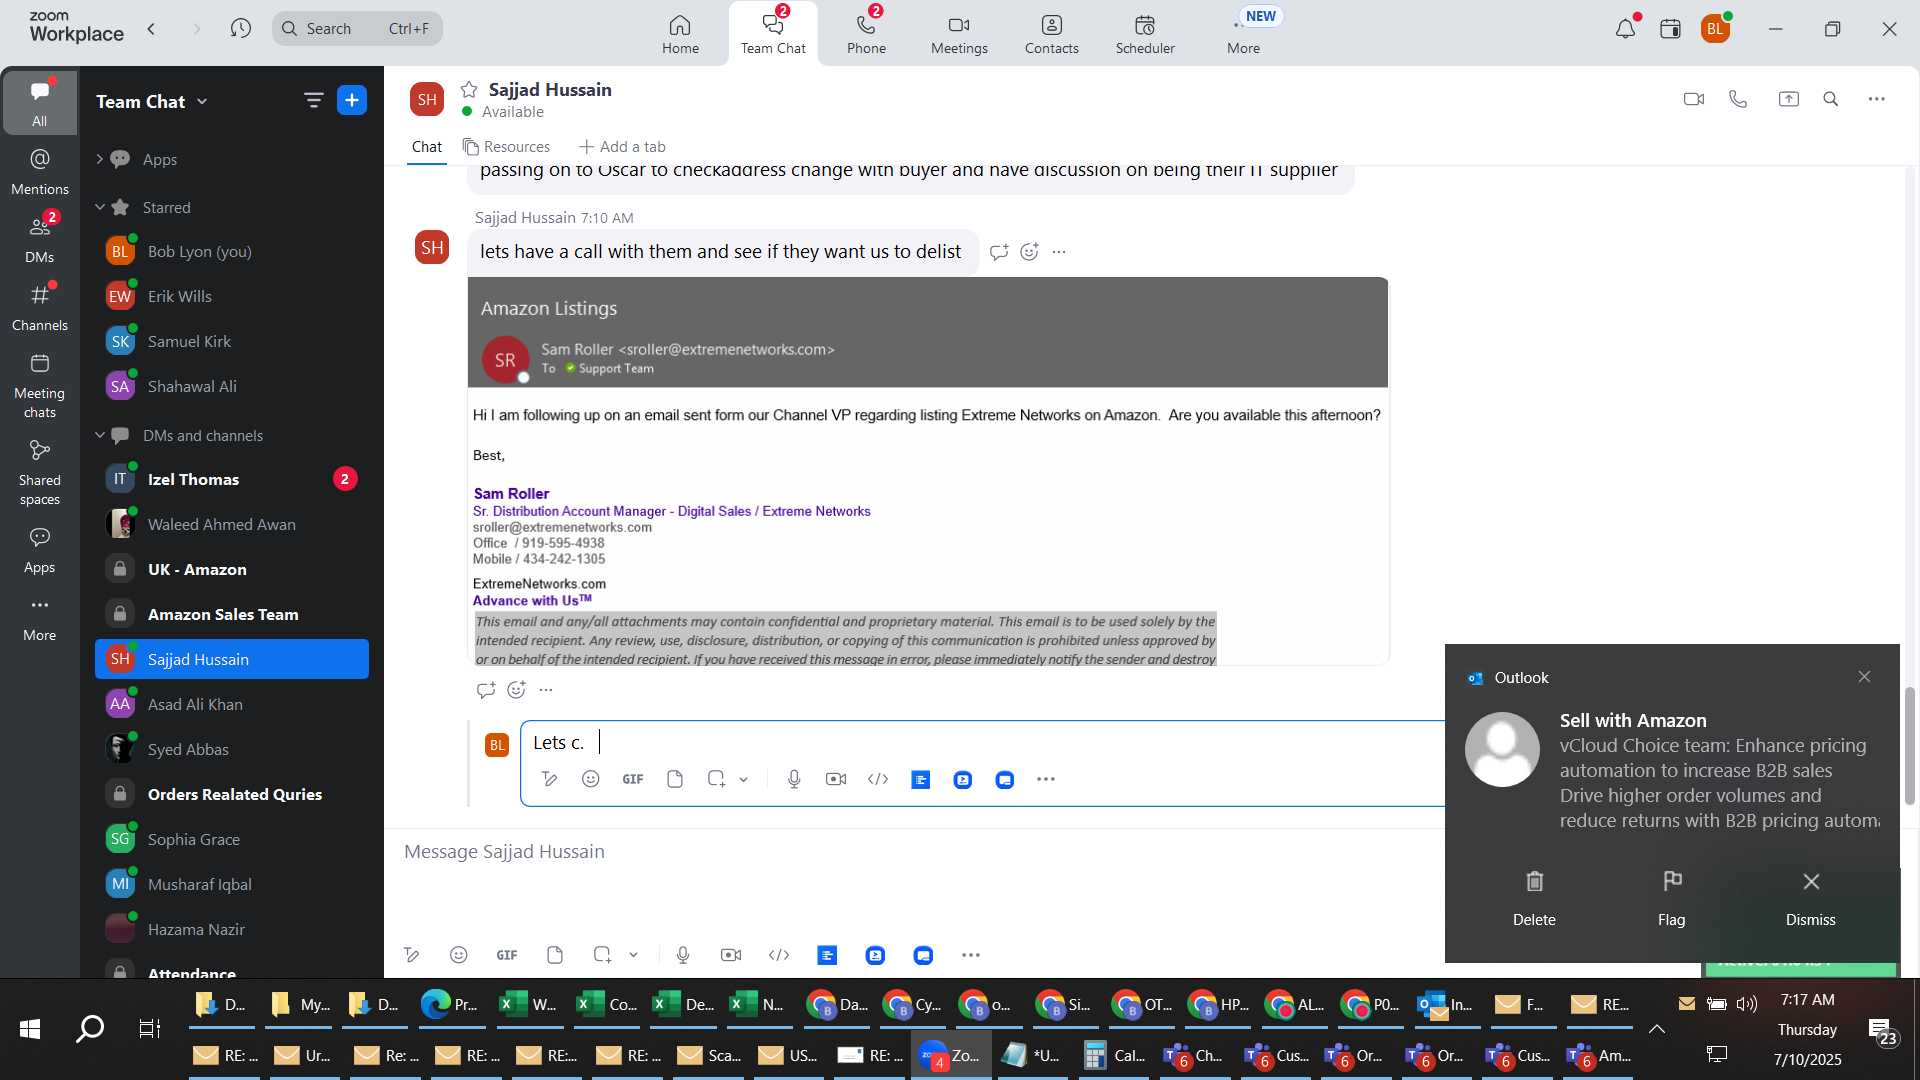Switch to the Contacts tab

[x=1051, y=33]
